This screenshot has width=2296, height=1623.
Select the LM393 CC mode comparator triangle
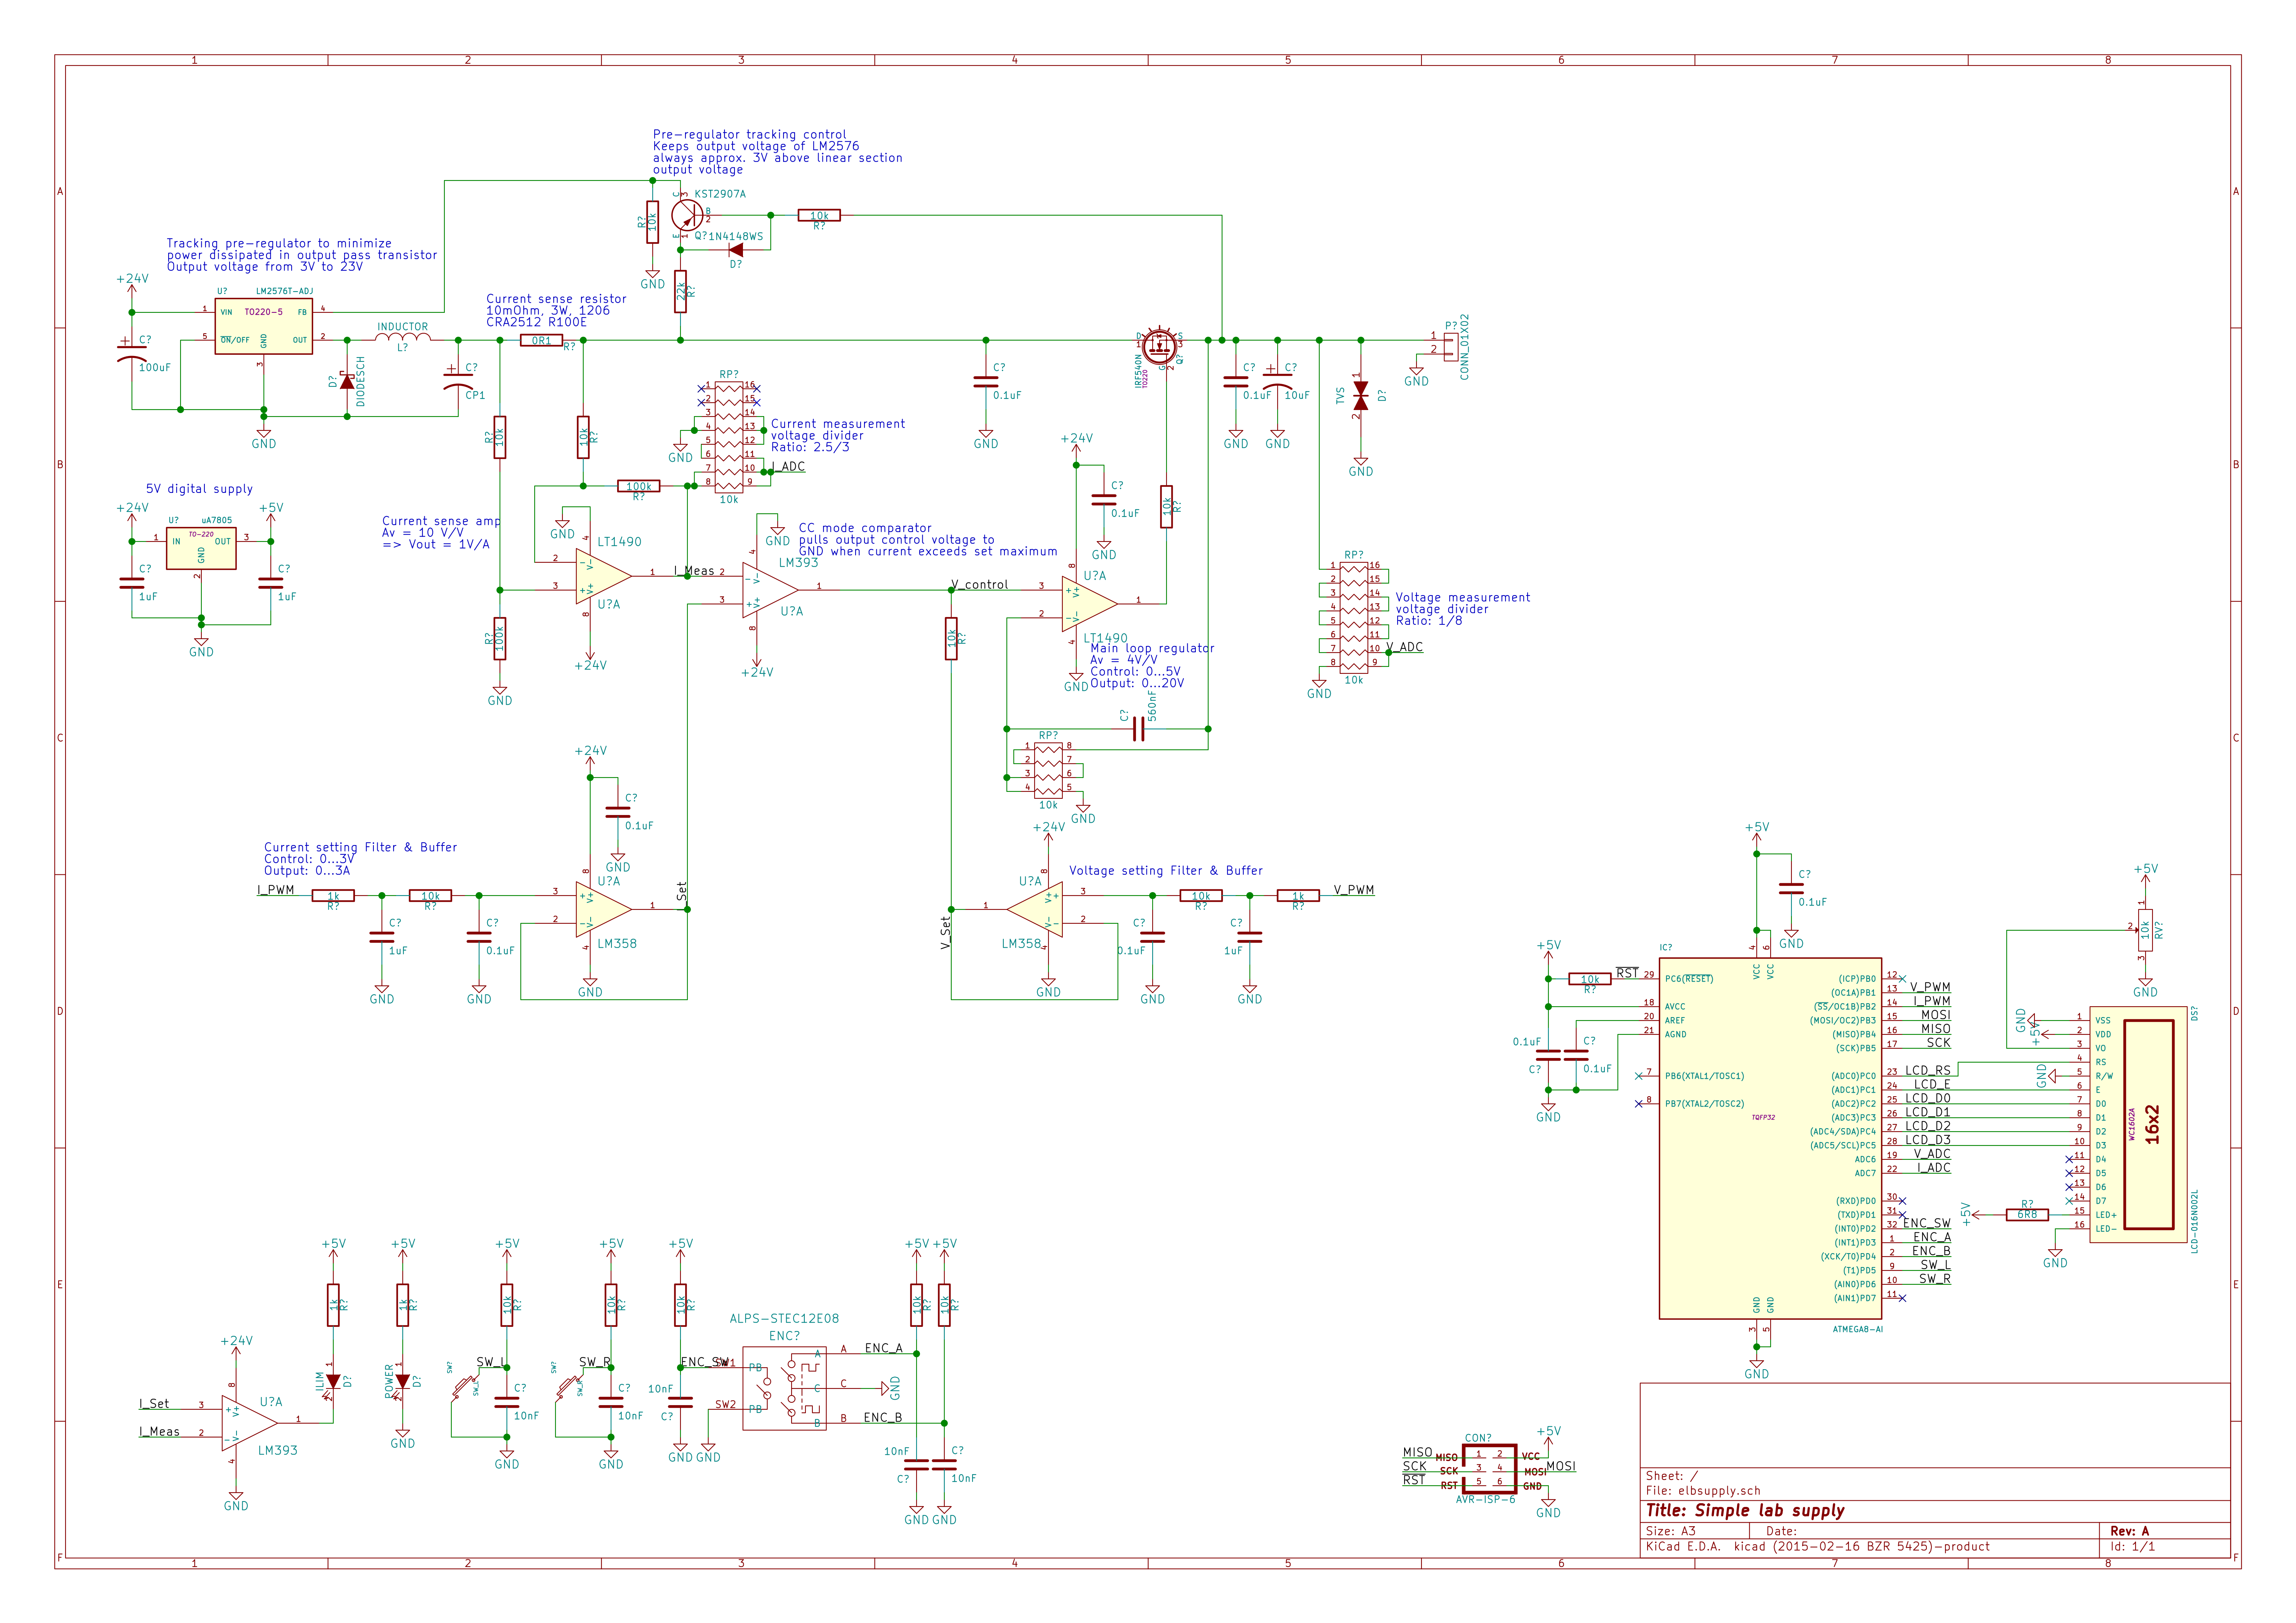click(768, 590)
